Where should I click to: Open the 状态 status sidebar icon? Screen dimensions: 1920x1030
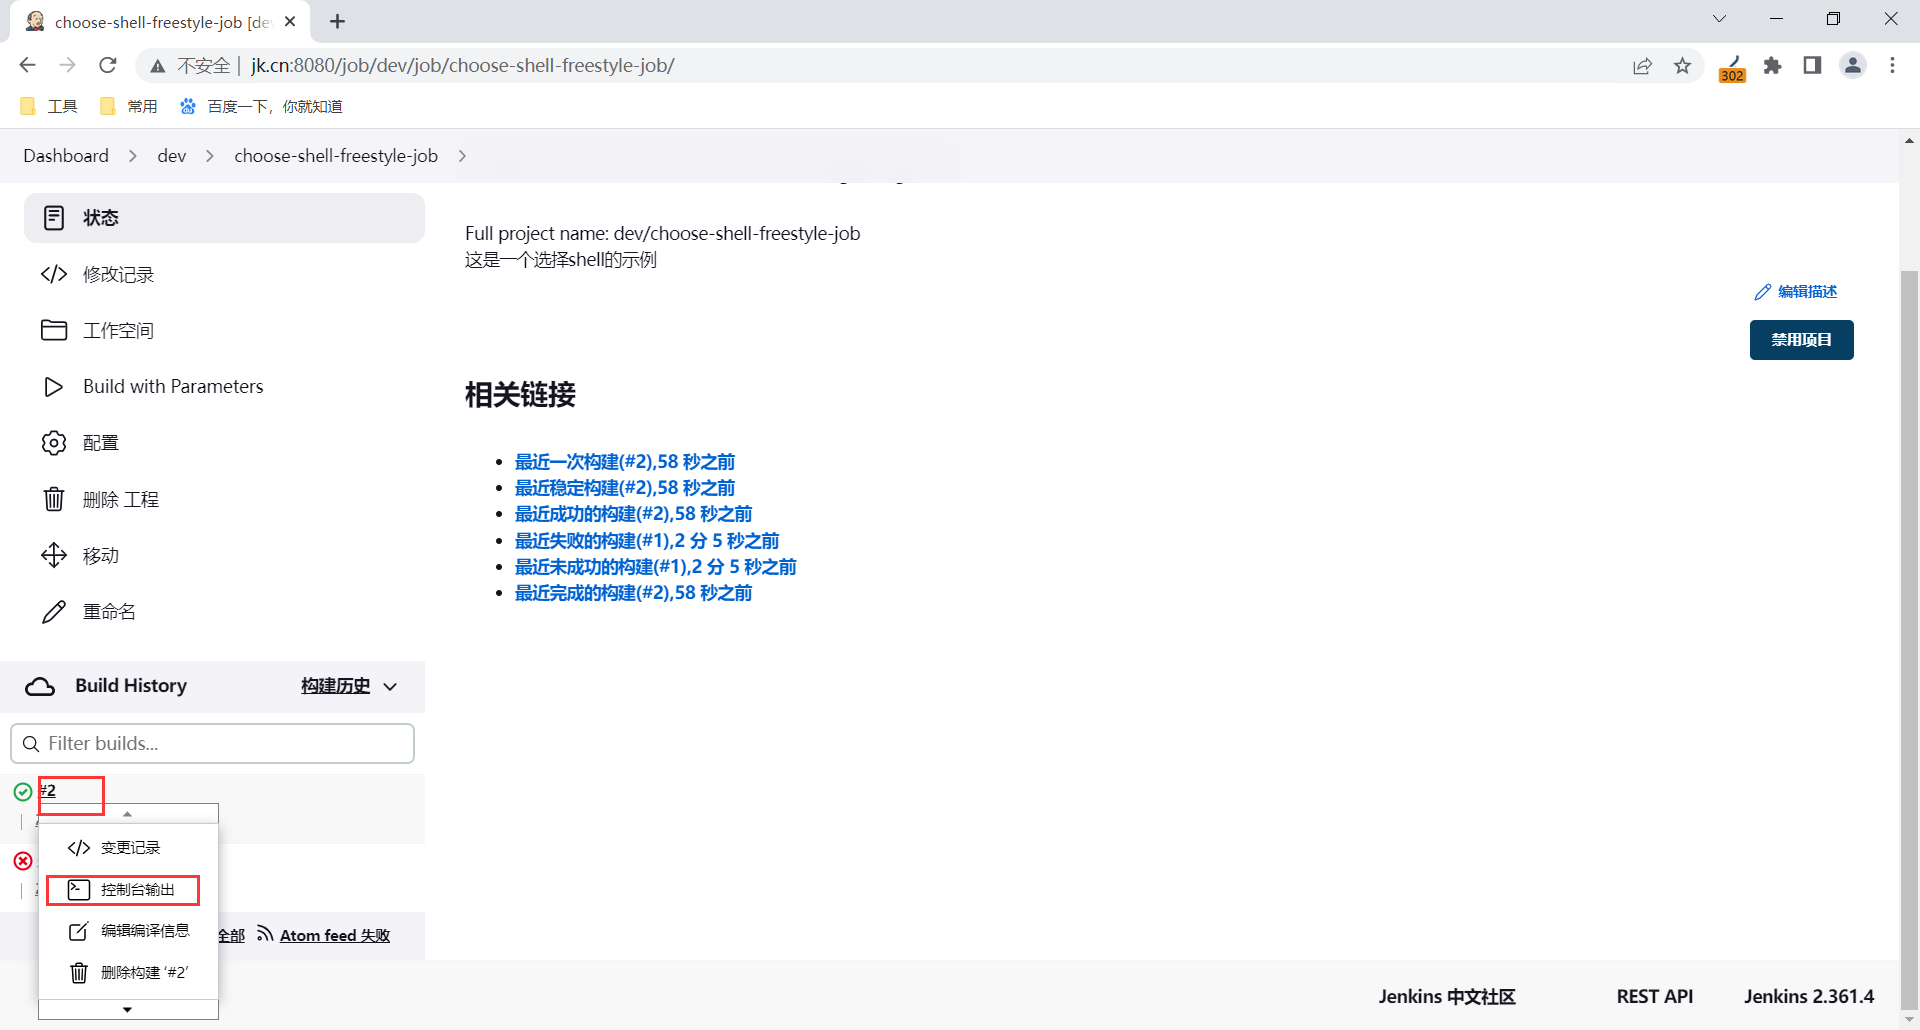click(x=54, y=218)
